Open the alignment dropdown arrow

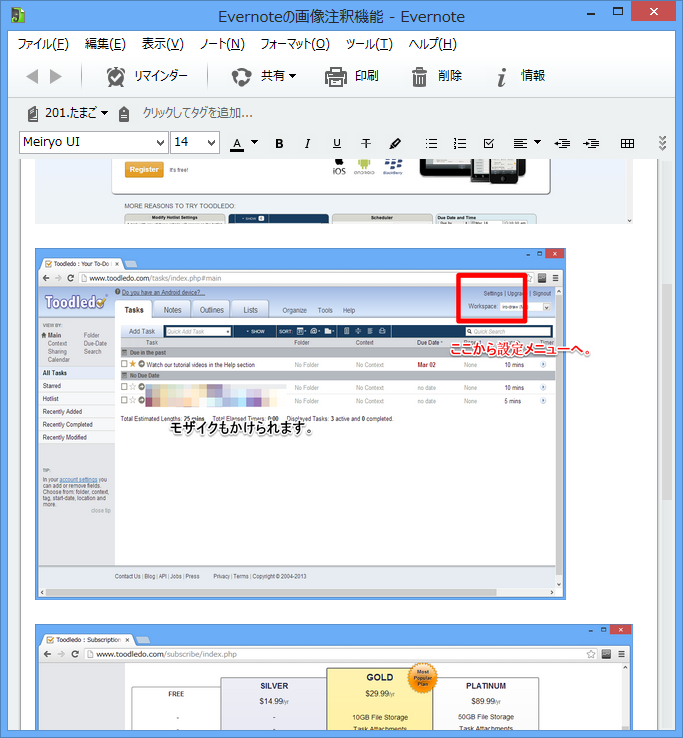[538, 142]
